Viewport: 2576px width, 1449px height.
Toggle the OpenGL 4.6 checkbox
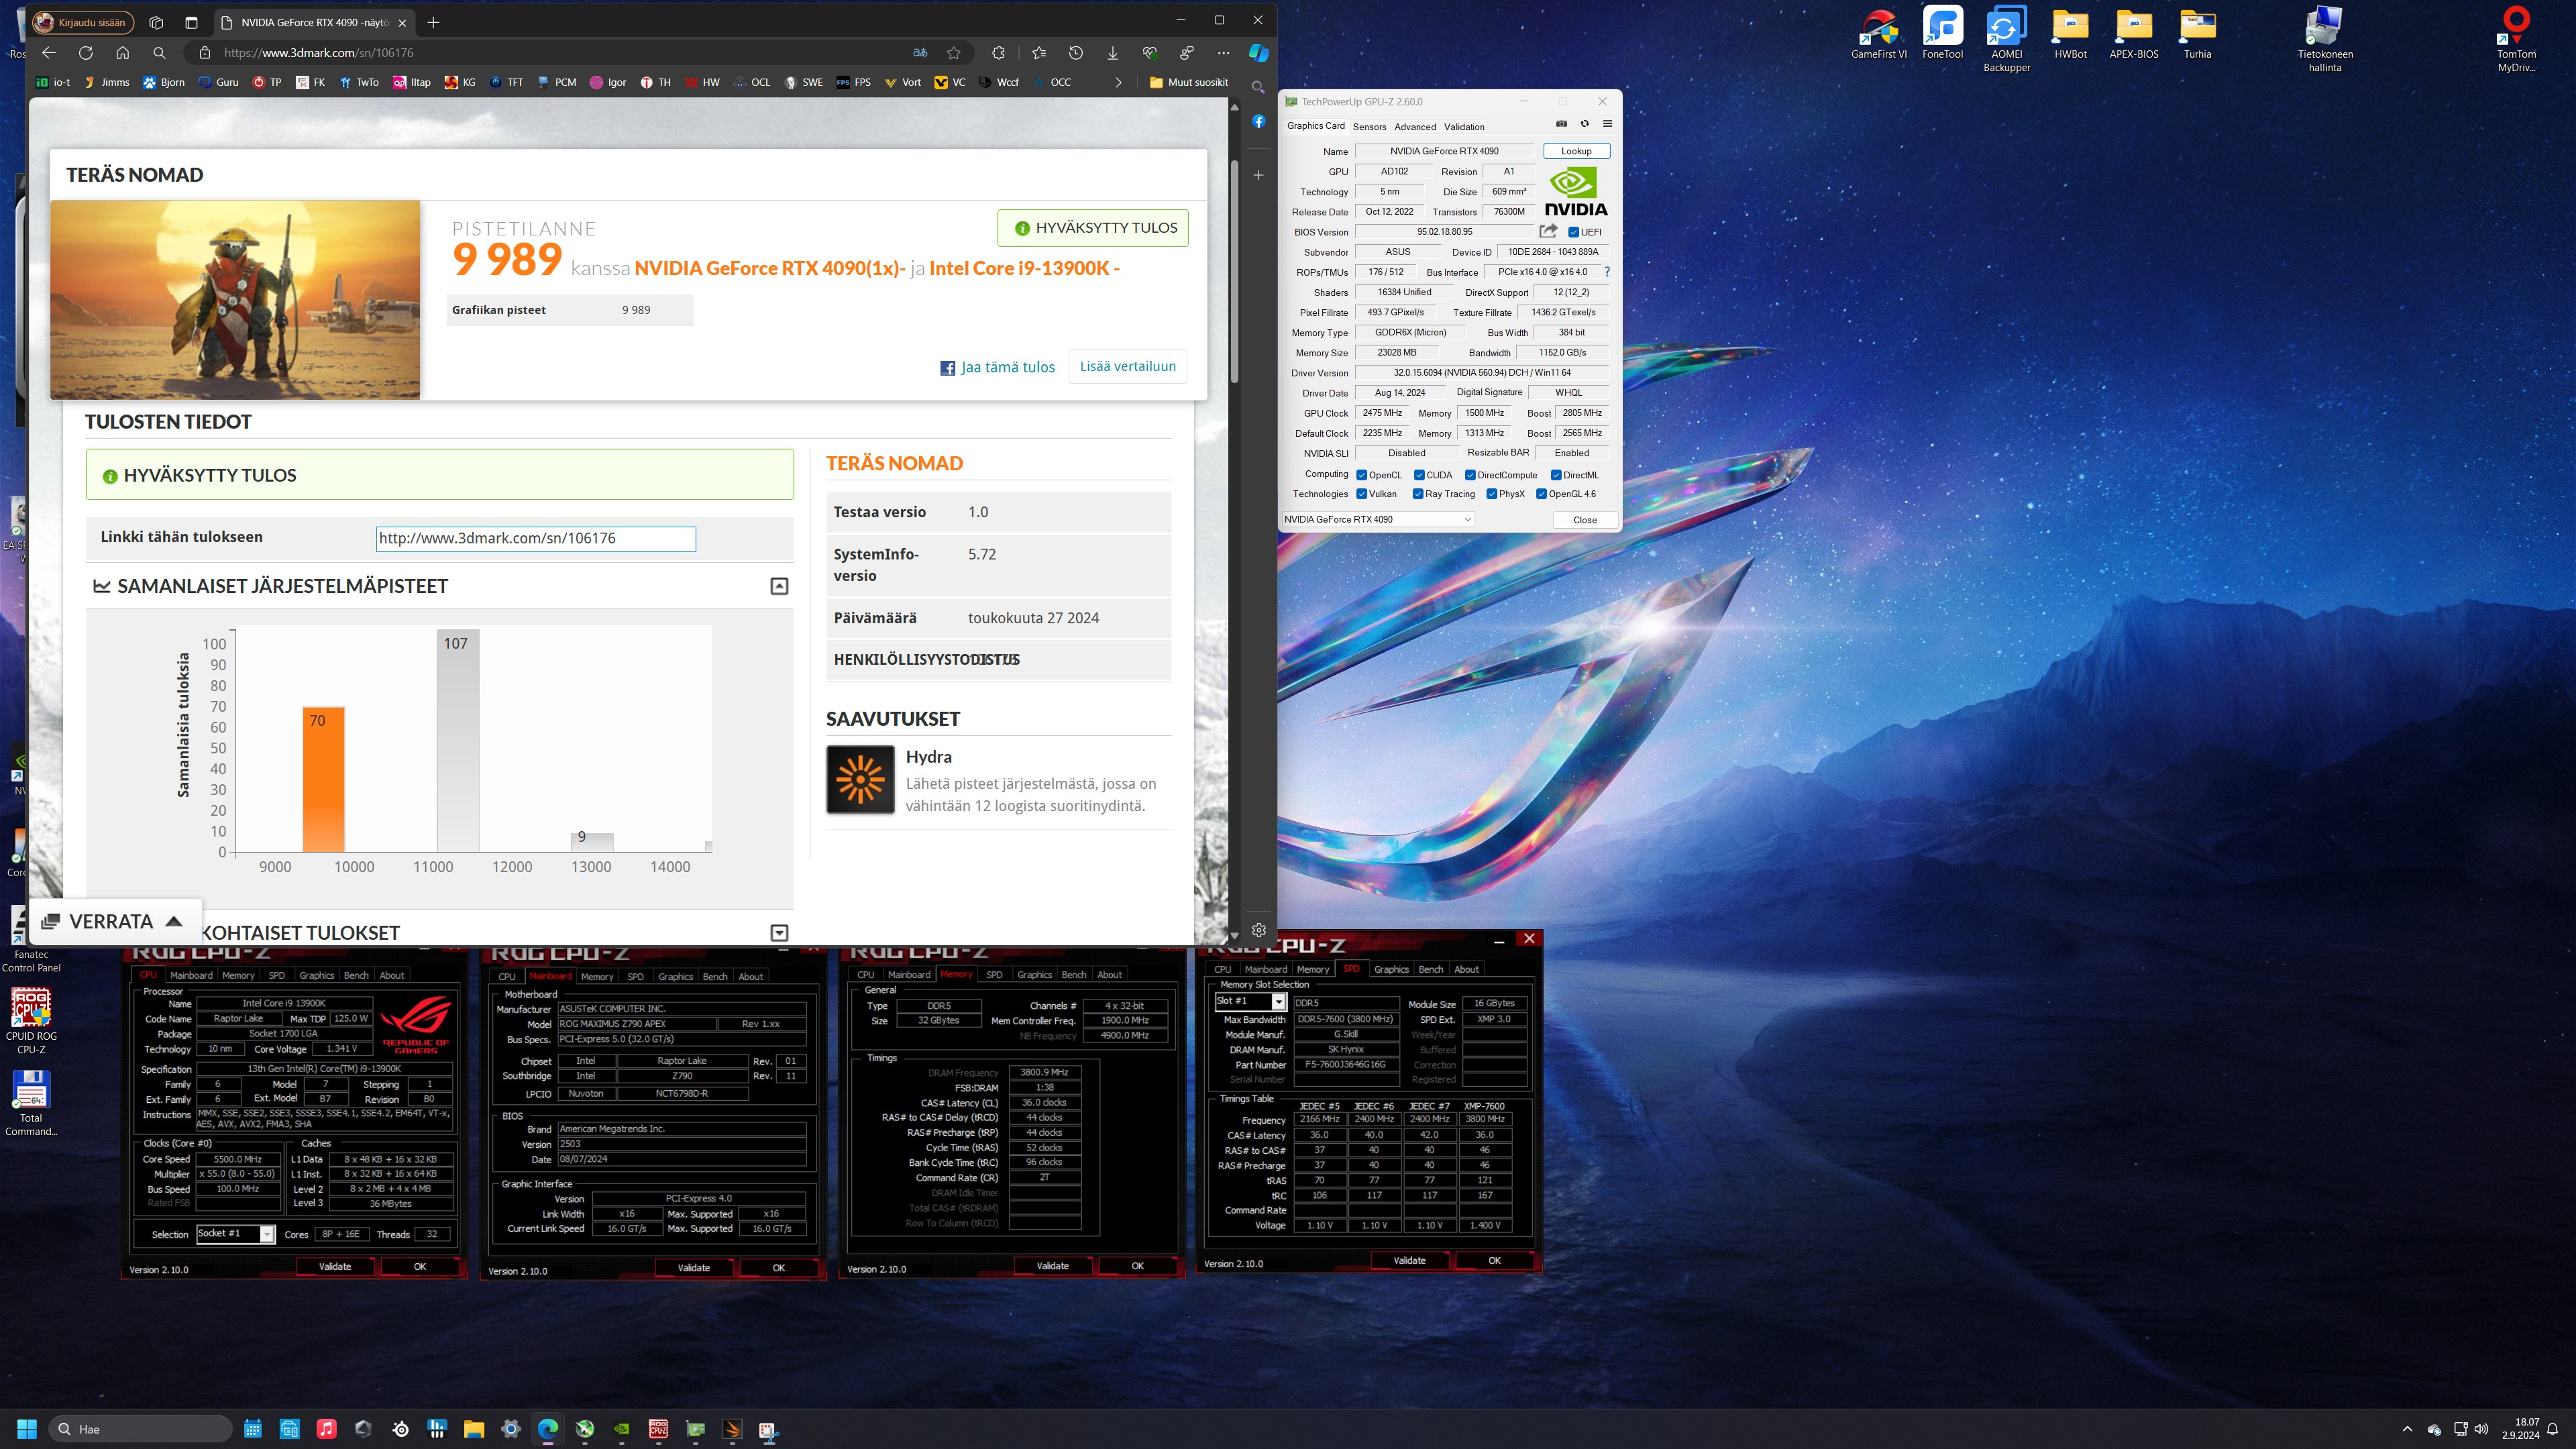1541,494
